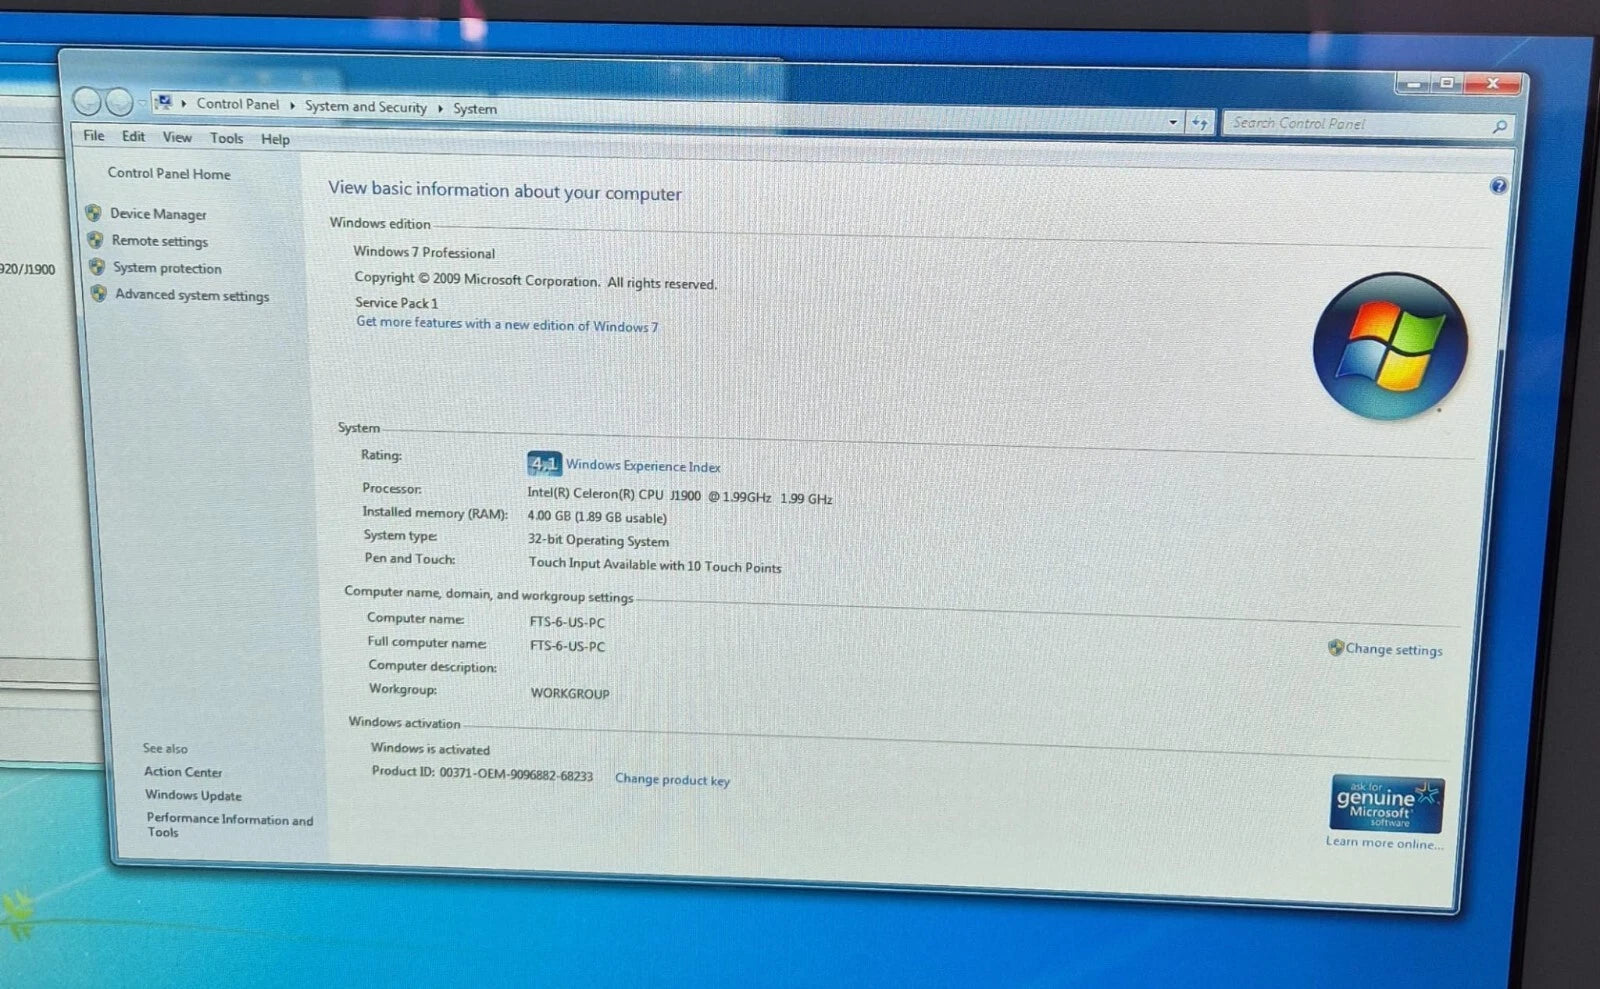This screenshot has width=1600, height=989.
Task: Click the Windows is activated text
Action: (430, 748)
